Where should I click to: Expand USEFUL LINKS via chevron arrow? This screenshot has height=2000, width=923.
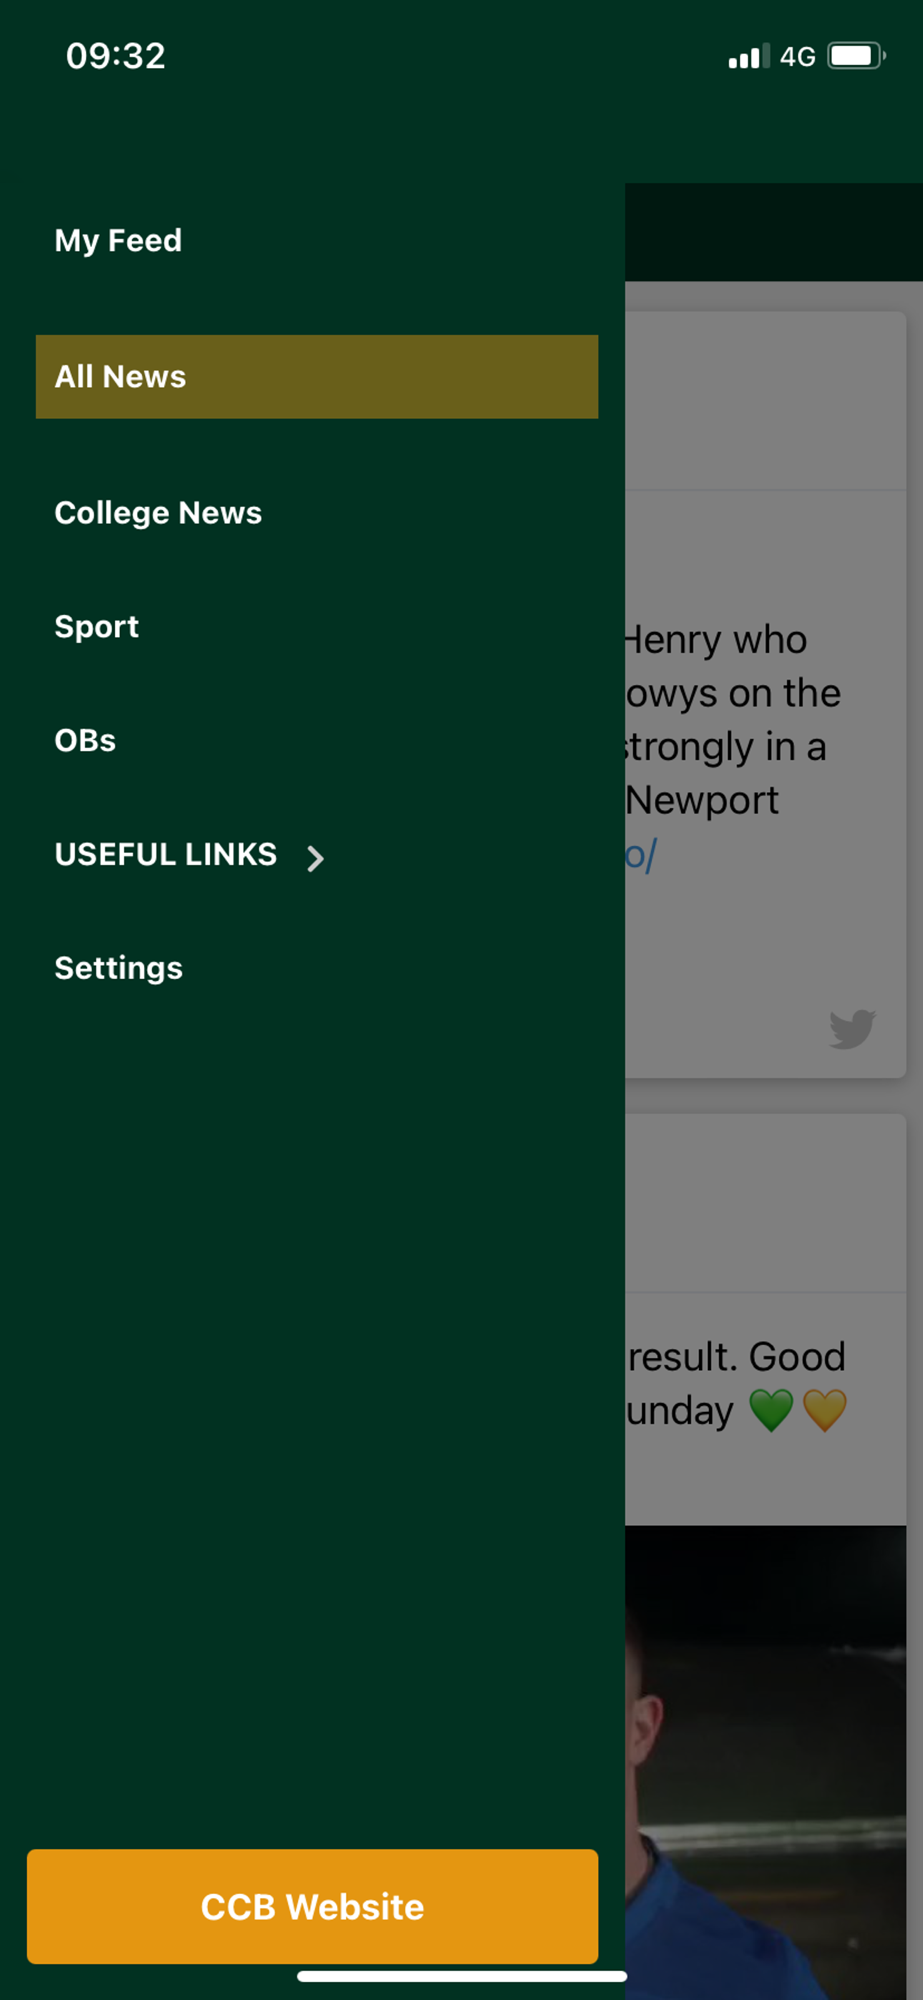click(315, 858)
